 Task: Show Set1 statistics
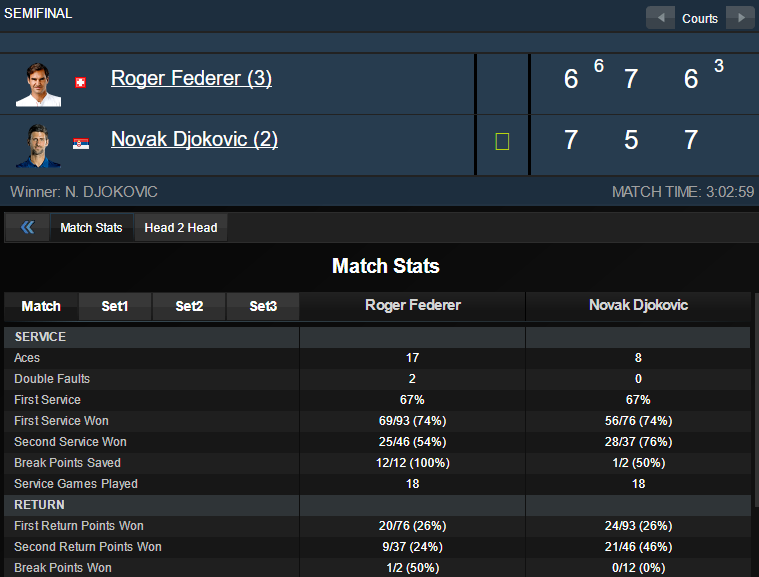point(115,306)
